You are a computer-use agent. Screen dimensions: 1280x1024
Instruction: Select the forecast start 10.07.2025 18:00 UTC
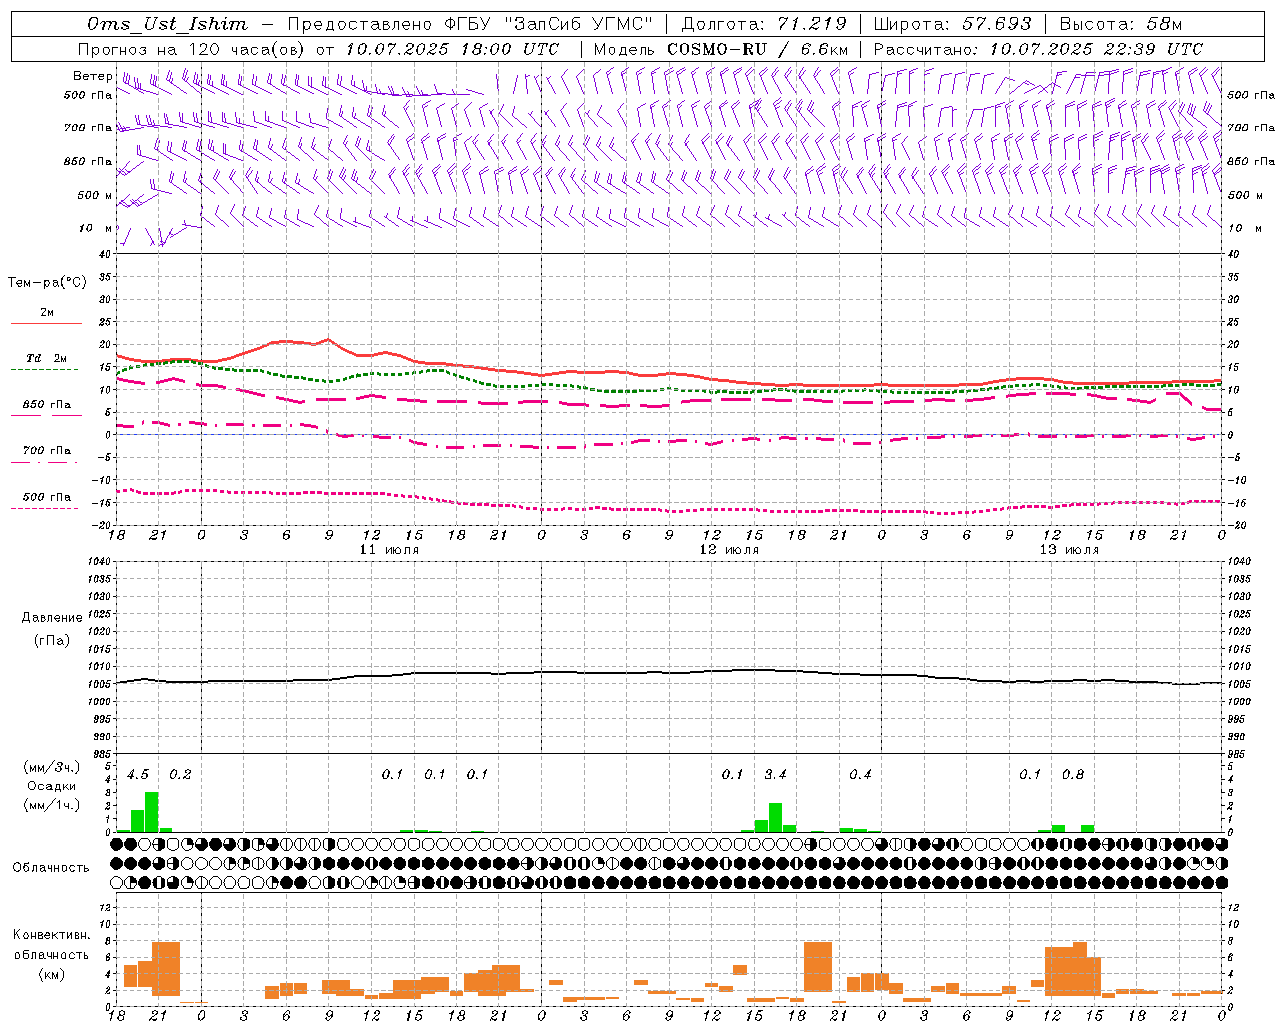(452, 48)
